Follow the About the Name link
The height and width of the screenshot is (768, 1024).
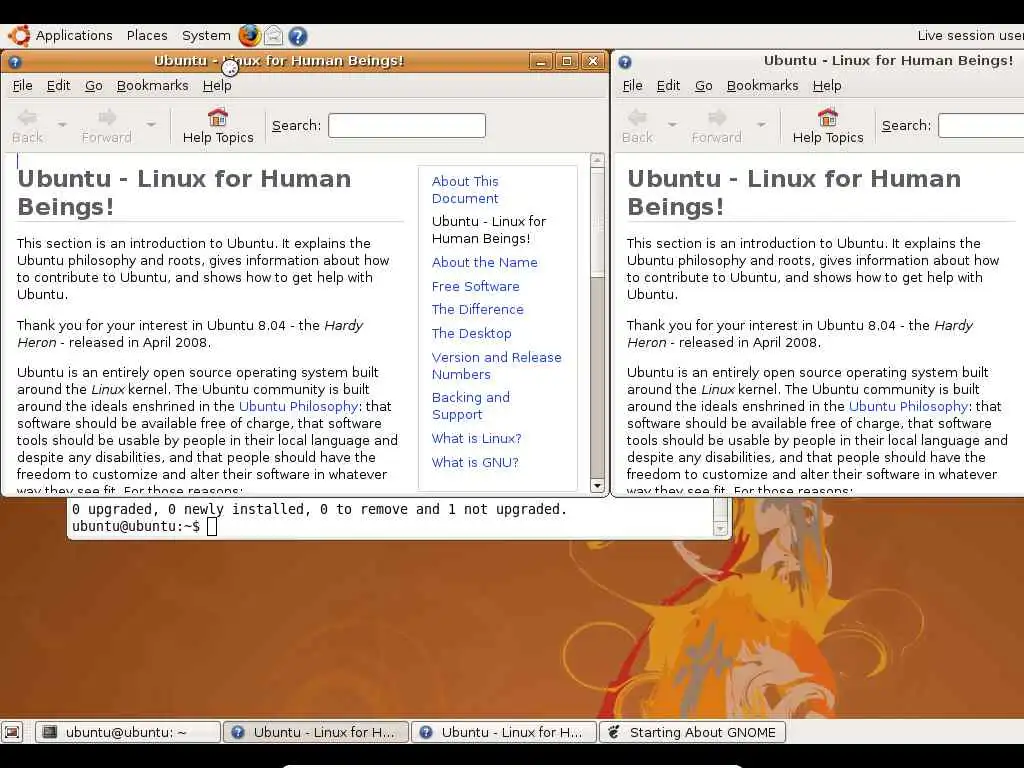pyautogui.click(x=485, y=263)
